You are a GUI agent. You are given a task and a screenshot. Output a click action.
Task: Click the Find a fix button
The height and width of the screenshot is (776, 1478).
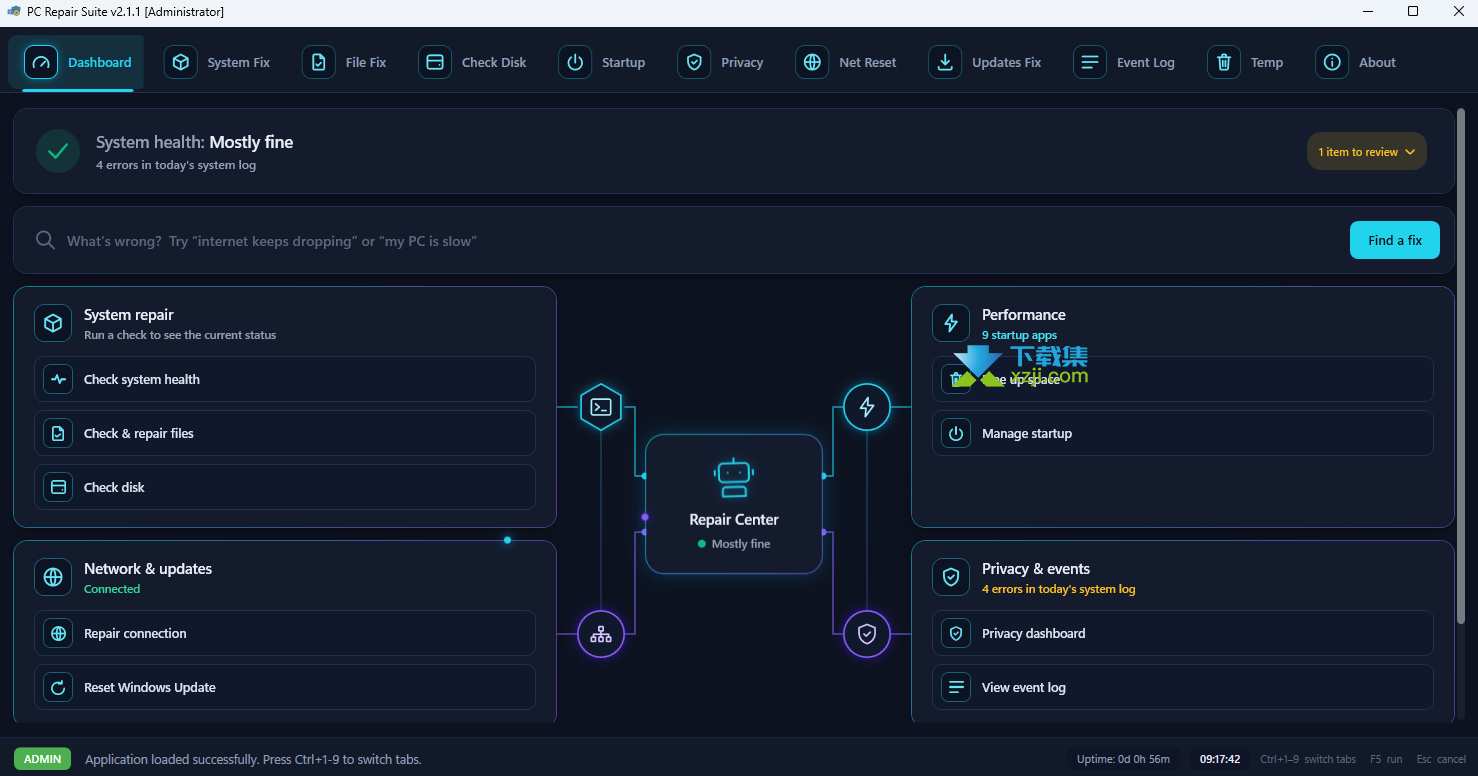[x=1395, y=240]
